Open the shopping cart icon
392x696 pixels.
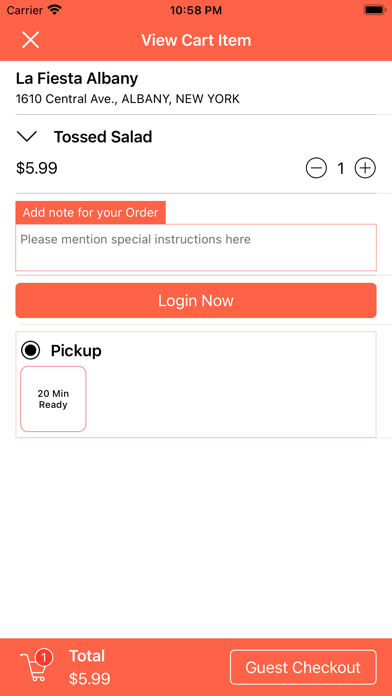pyautogui.click(x=34, y=668)
